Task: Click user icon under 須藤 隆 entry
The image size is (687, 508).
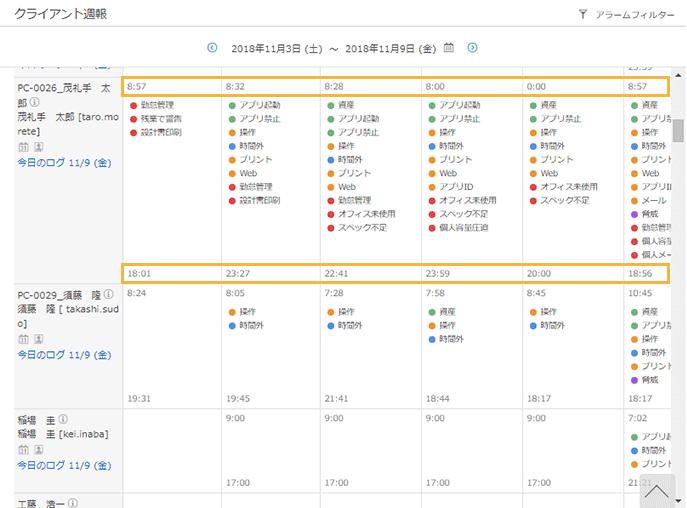Action: [37, 339]
